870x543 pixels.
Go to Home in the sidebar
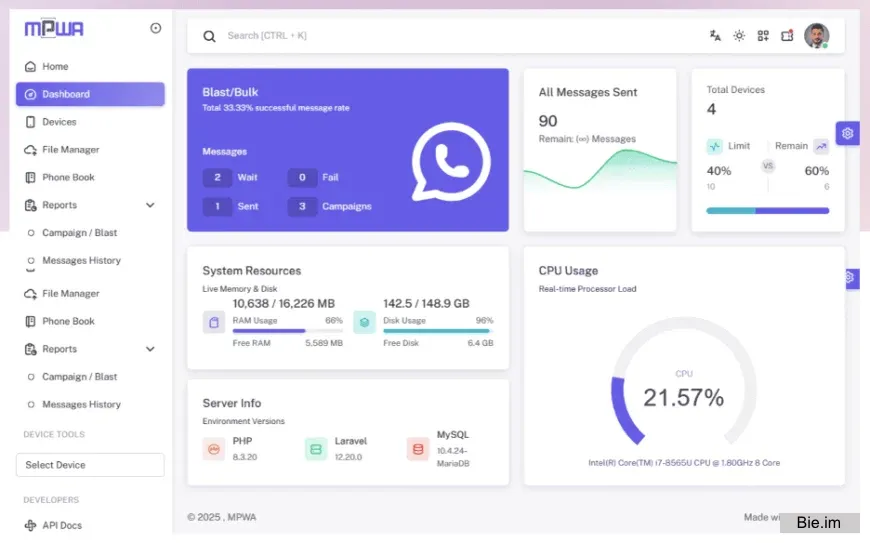(55, 66)
